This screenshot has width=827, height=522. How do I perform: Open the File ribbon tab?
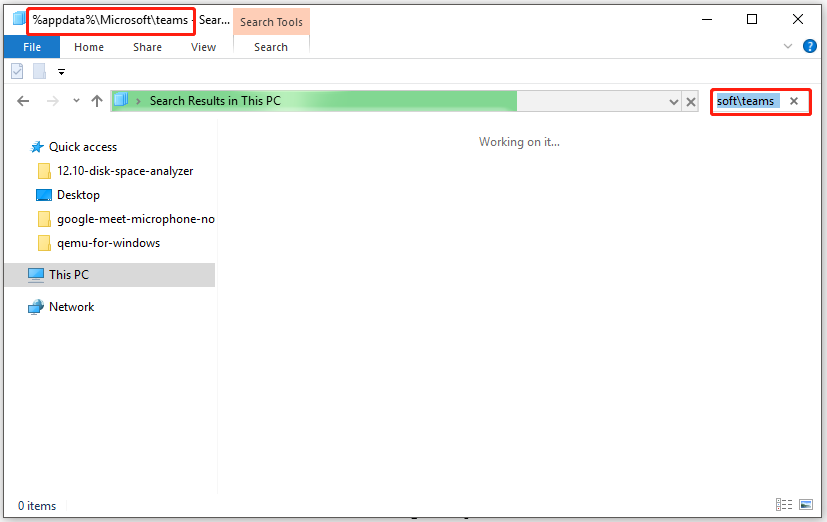pyautogui.click(x=32, y=47)
